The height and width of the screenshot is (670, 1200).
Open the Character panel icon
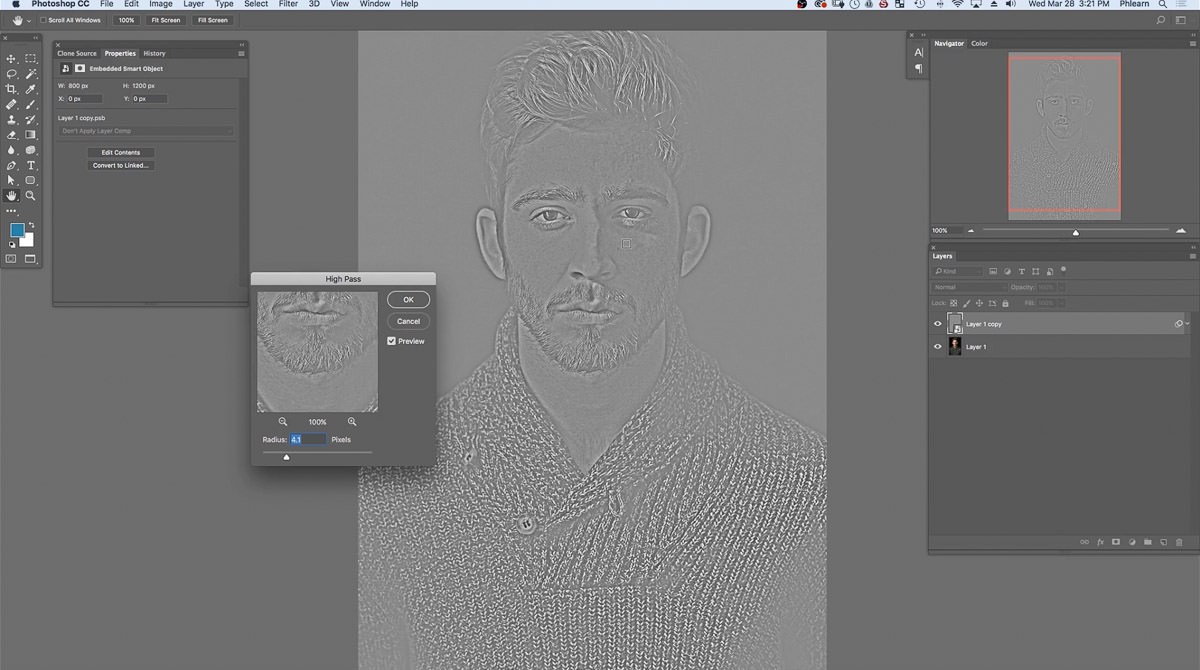(918, 52)
